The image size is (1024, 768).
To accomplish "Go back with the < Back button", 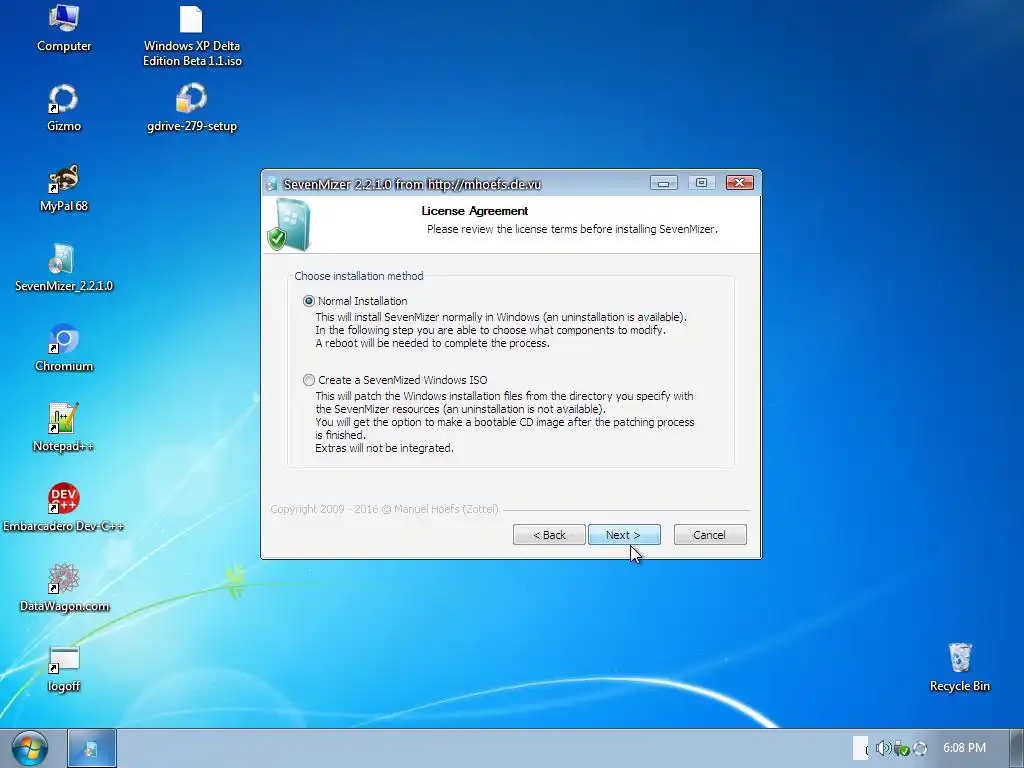I will (549, 535).
